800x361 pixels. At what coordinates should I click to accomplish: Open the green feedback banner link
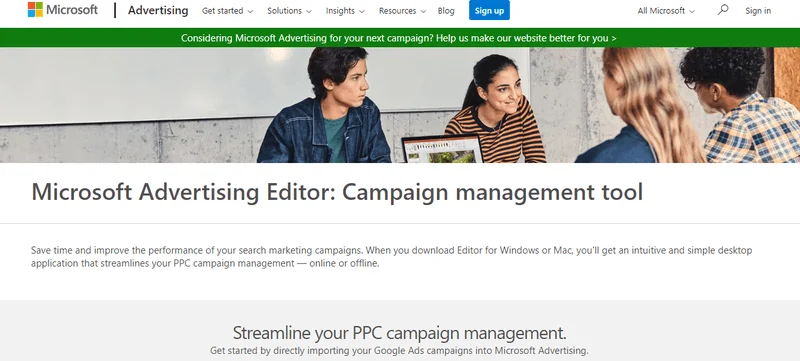[398, 38]
